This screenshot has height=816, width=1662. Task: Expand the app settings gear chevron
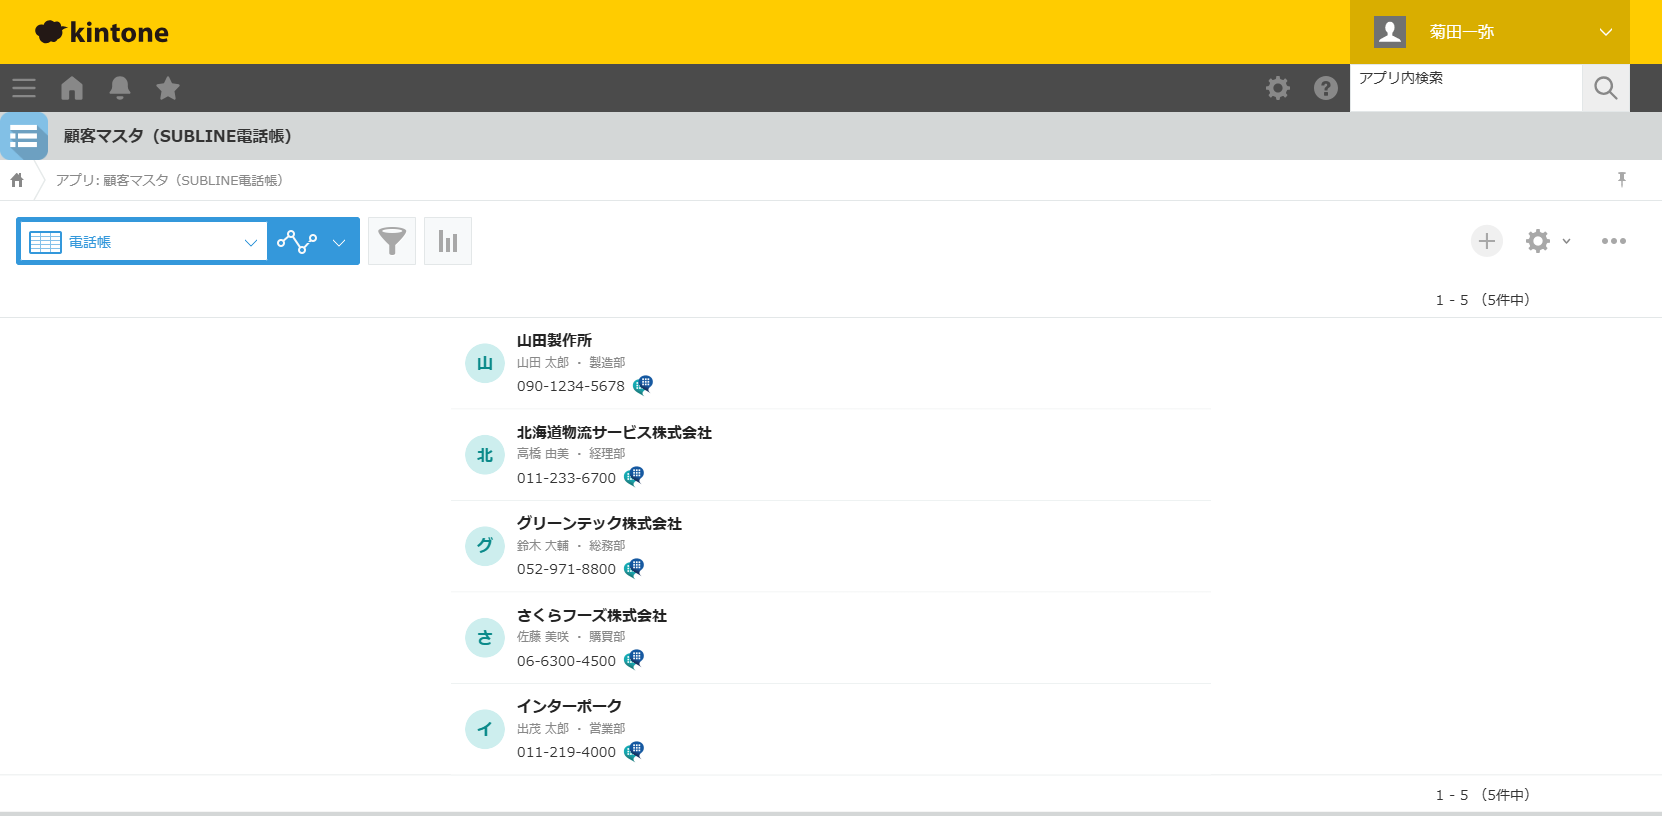point(1566,241)
